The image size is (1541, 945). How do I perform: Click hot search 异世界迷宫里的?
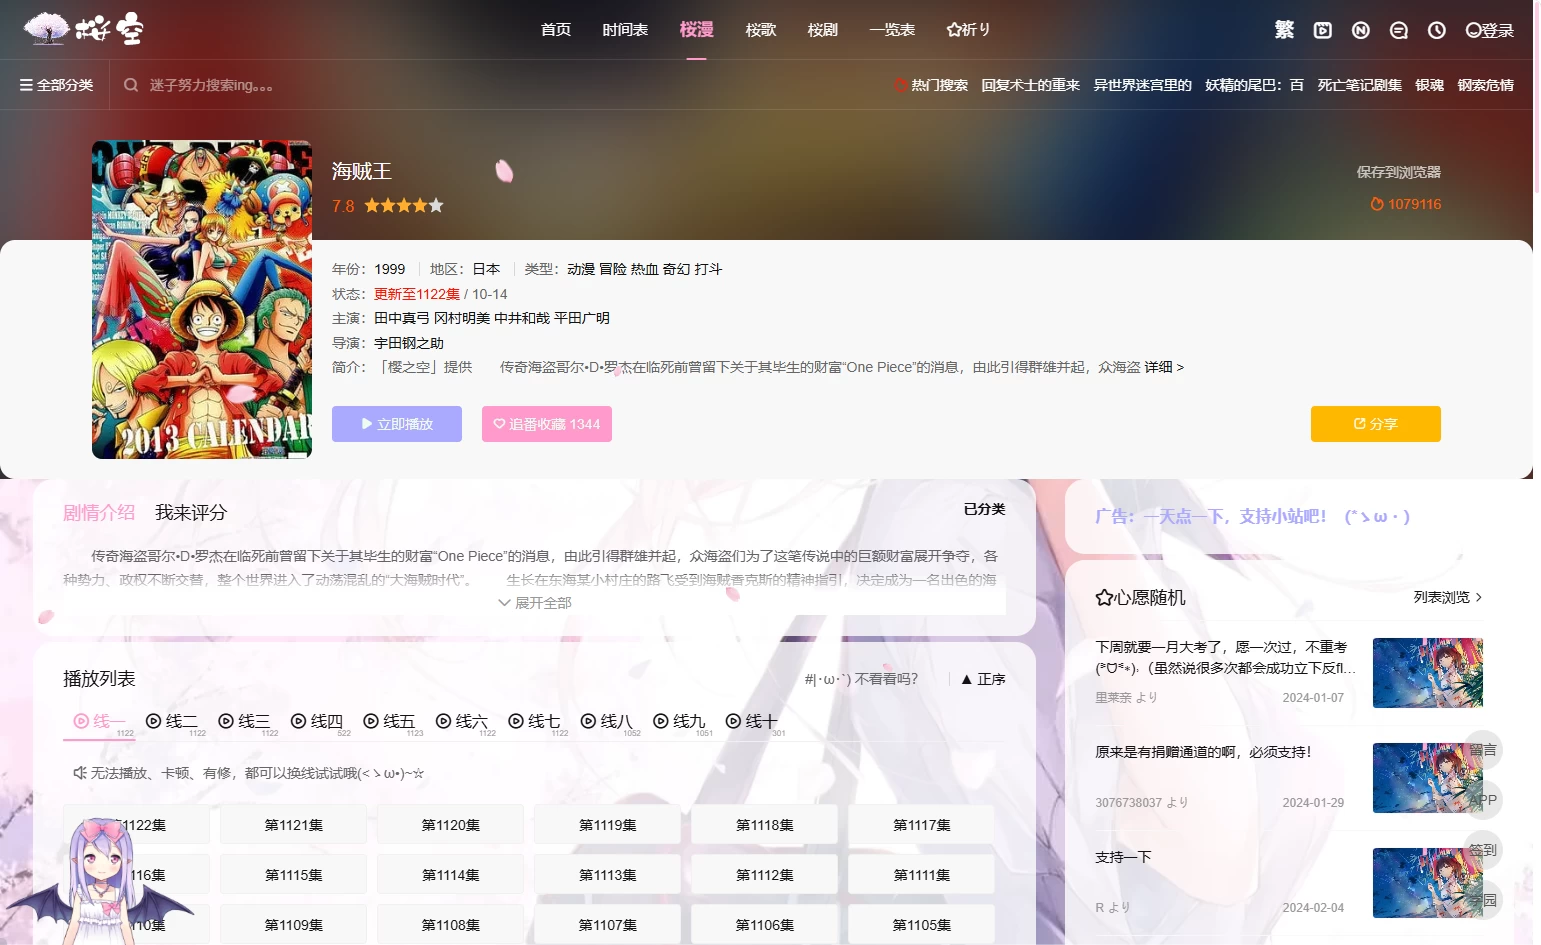[x=1142, y=85]
